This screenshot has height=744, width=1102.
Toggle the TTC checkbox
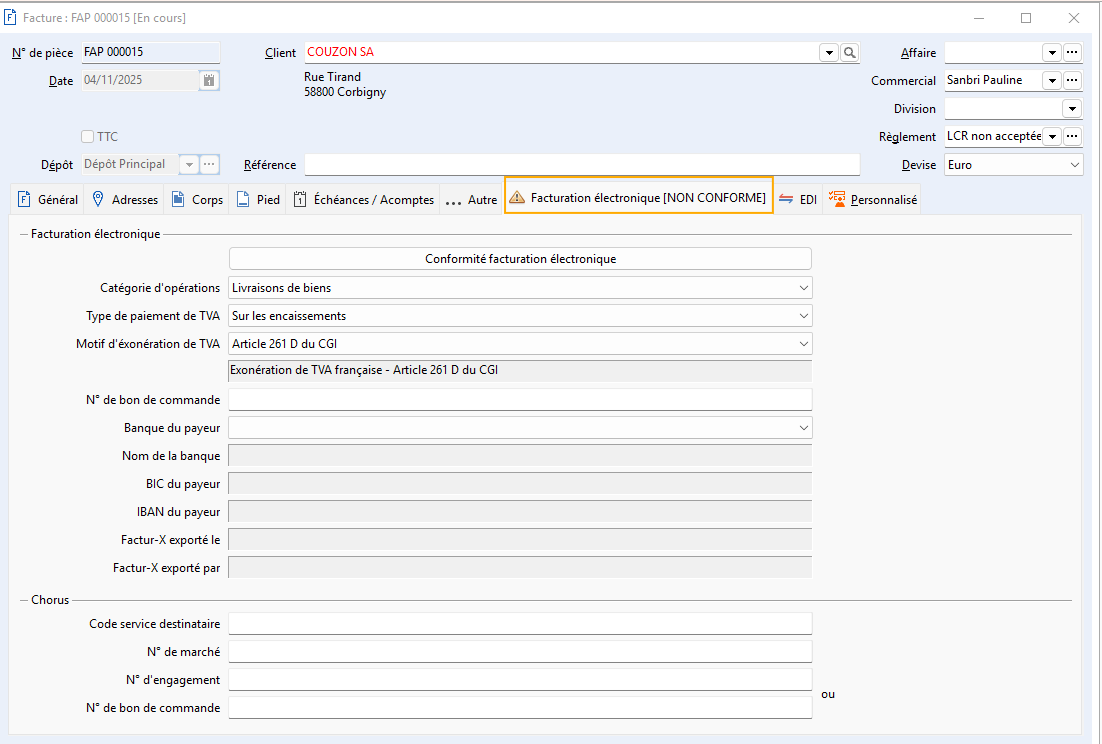click(88, 136)
